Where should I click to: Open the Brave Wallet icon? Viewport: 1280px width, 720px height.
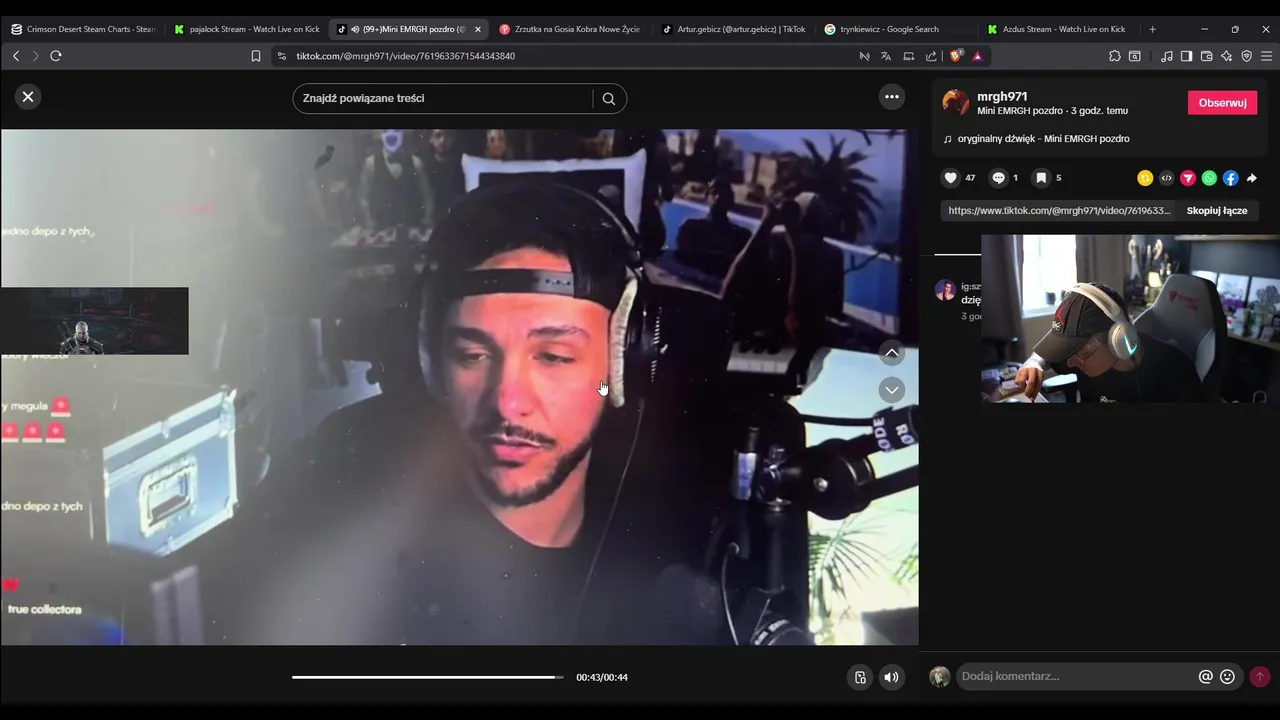[x=1206, y=56]
